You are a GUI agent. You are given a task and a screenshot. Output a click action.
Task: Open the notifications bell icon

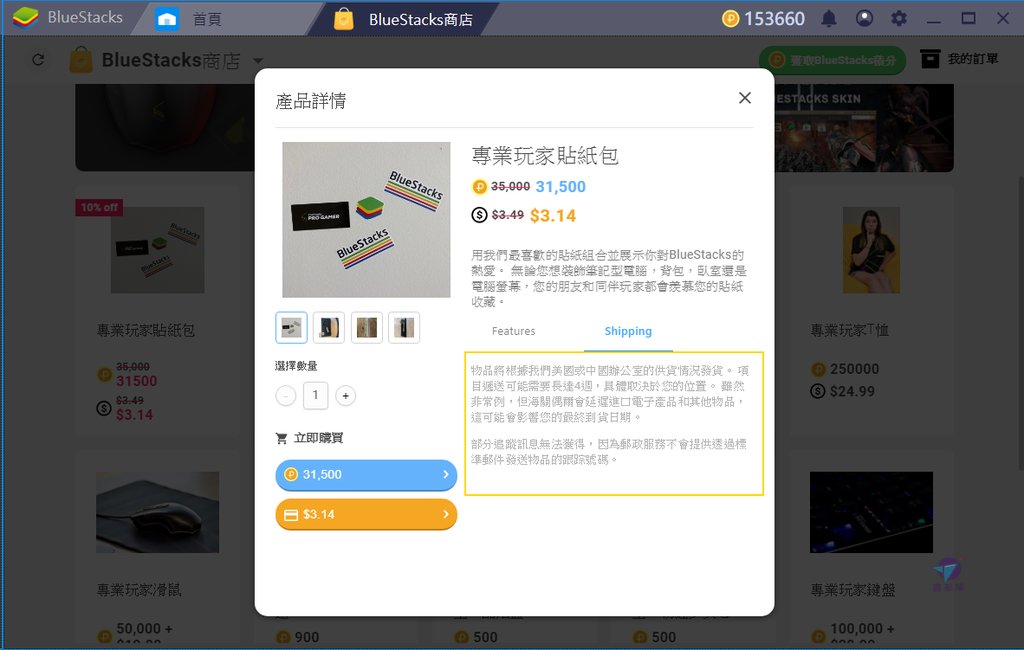tap(829, 18)
